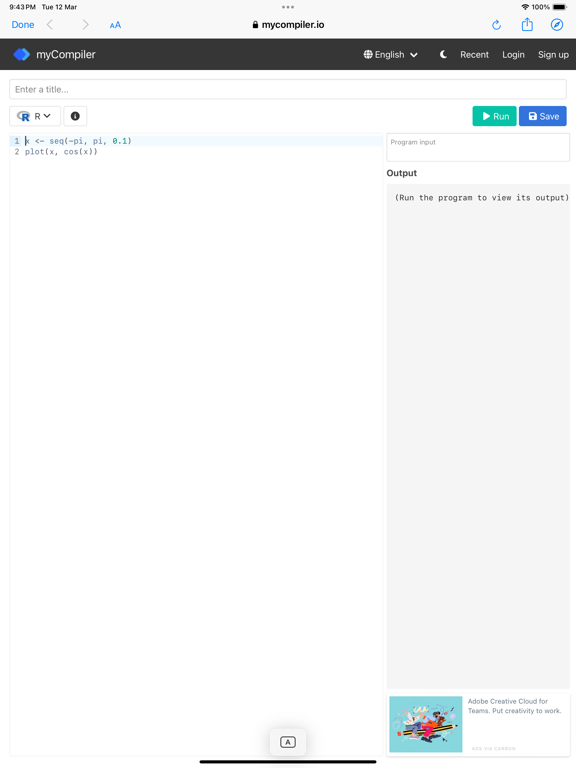Image resolution: width=576 pixels, height=768 pixels.
Task: Open the share sheet
Action: [527, 24]
